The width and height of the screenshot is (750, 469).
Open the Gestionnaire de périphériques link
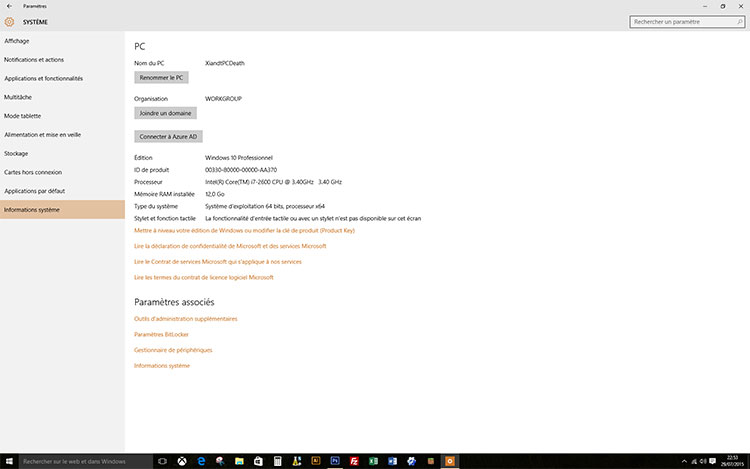tap(173, 350)
